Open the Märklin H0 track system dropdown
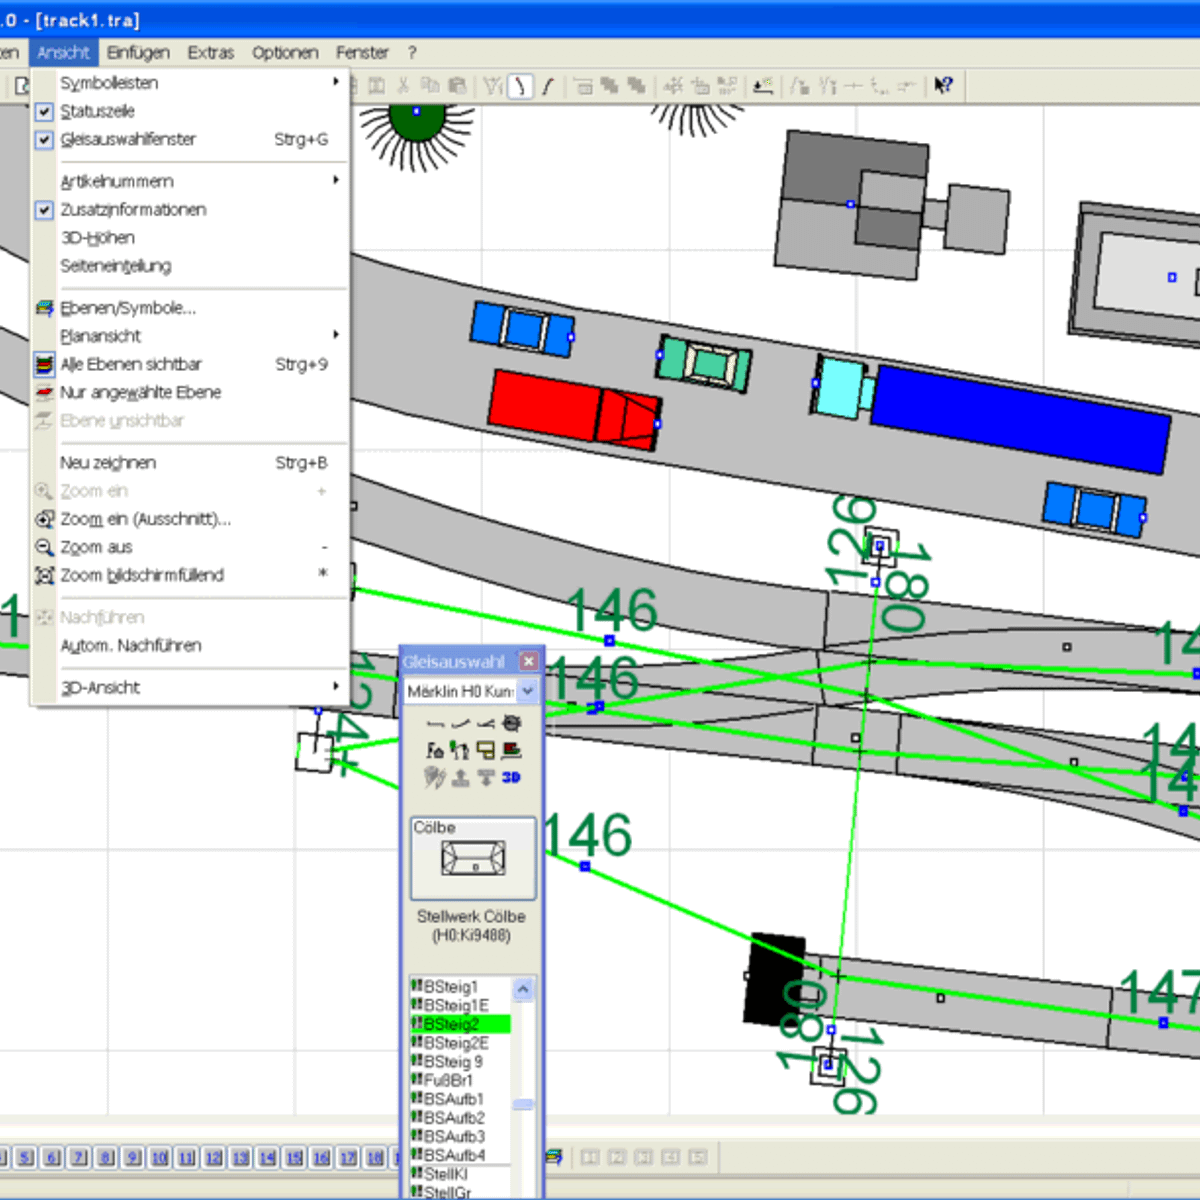Image resolution: width=1200 pixels, height=1200 pixels. pyautogui.click(x=528, y=691)
